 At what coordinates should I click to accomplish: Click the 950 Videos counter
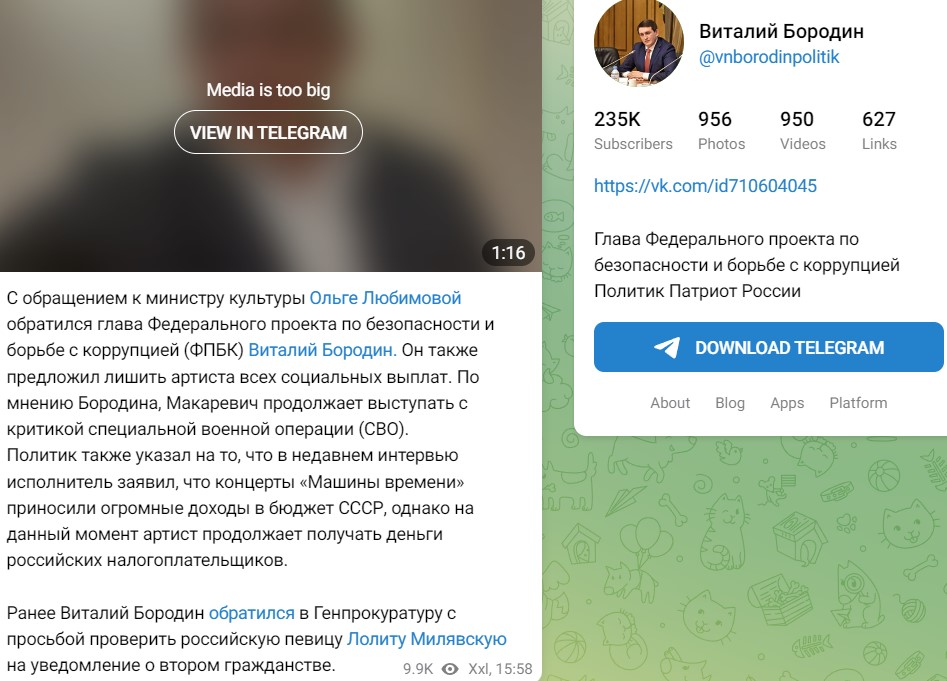click(803, 130)
